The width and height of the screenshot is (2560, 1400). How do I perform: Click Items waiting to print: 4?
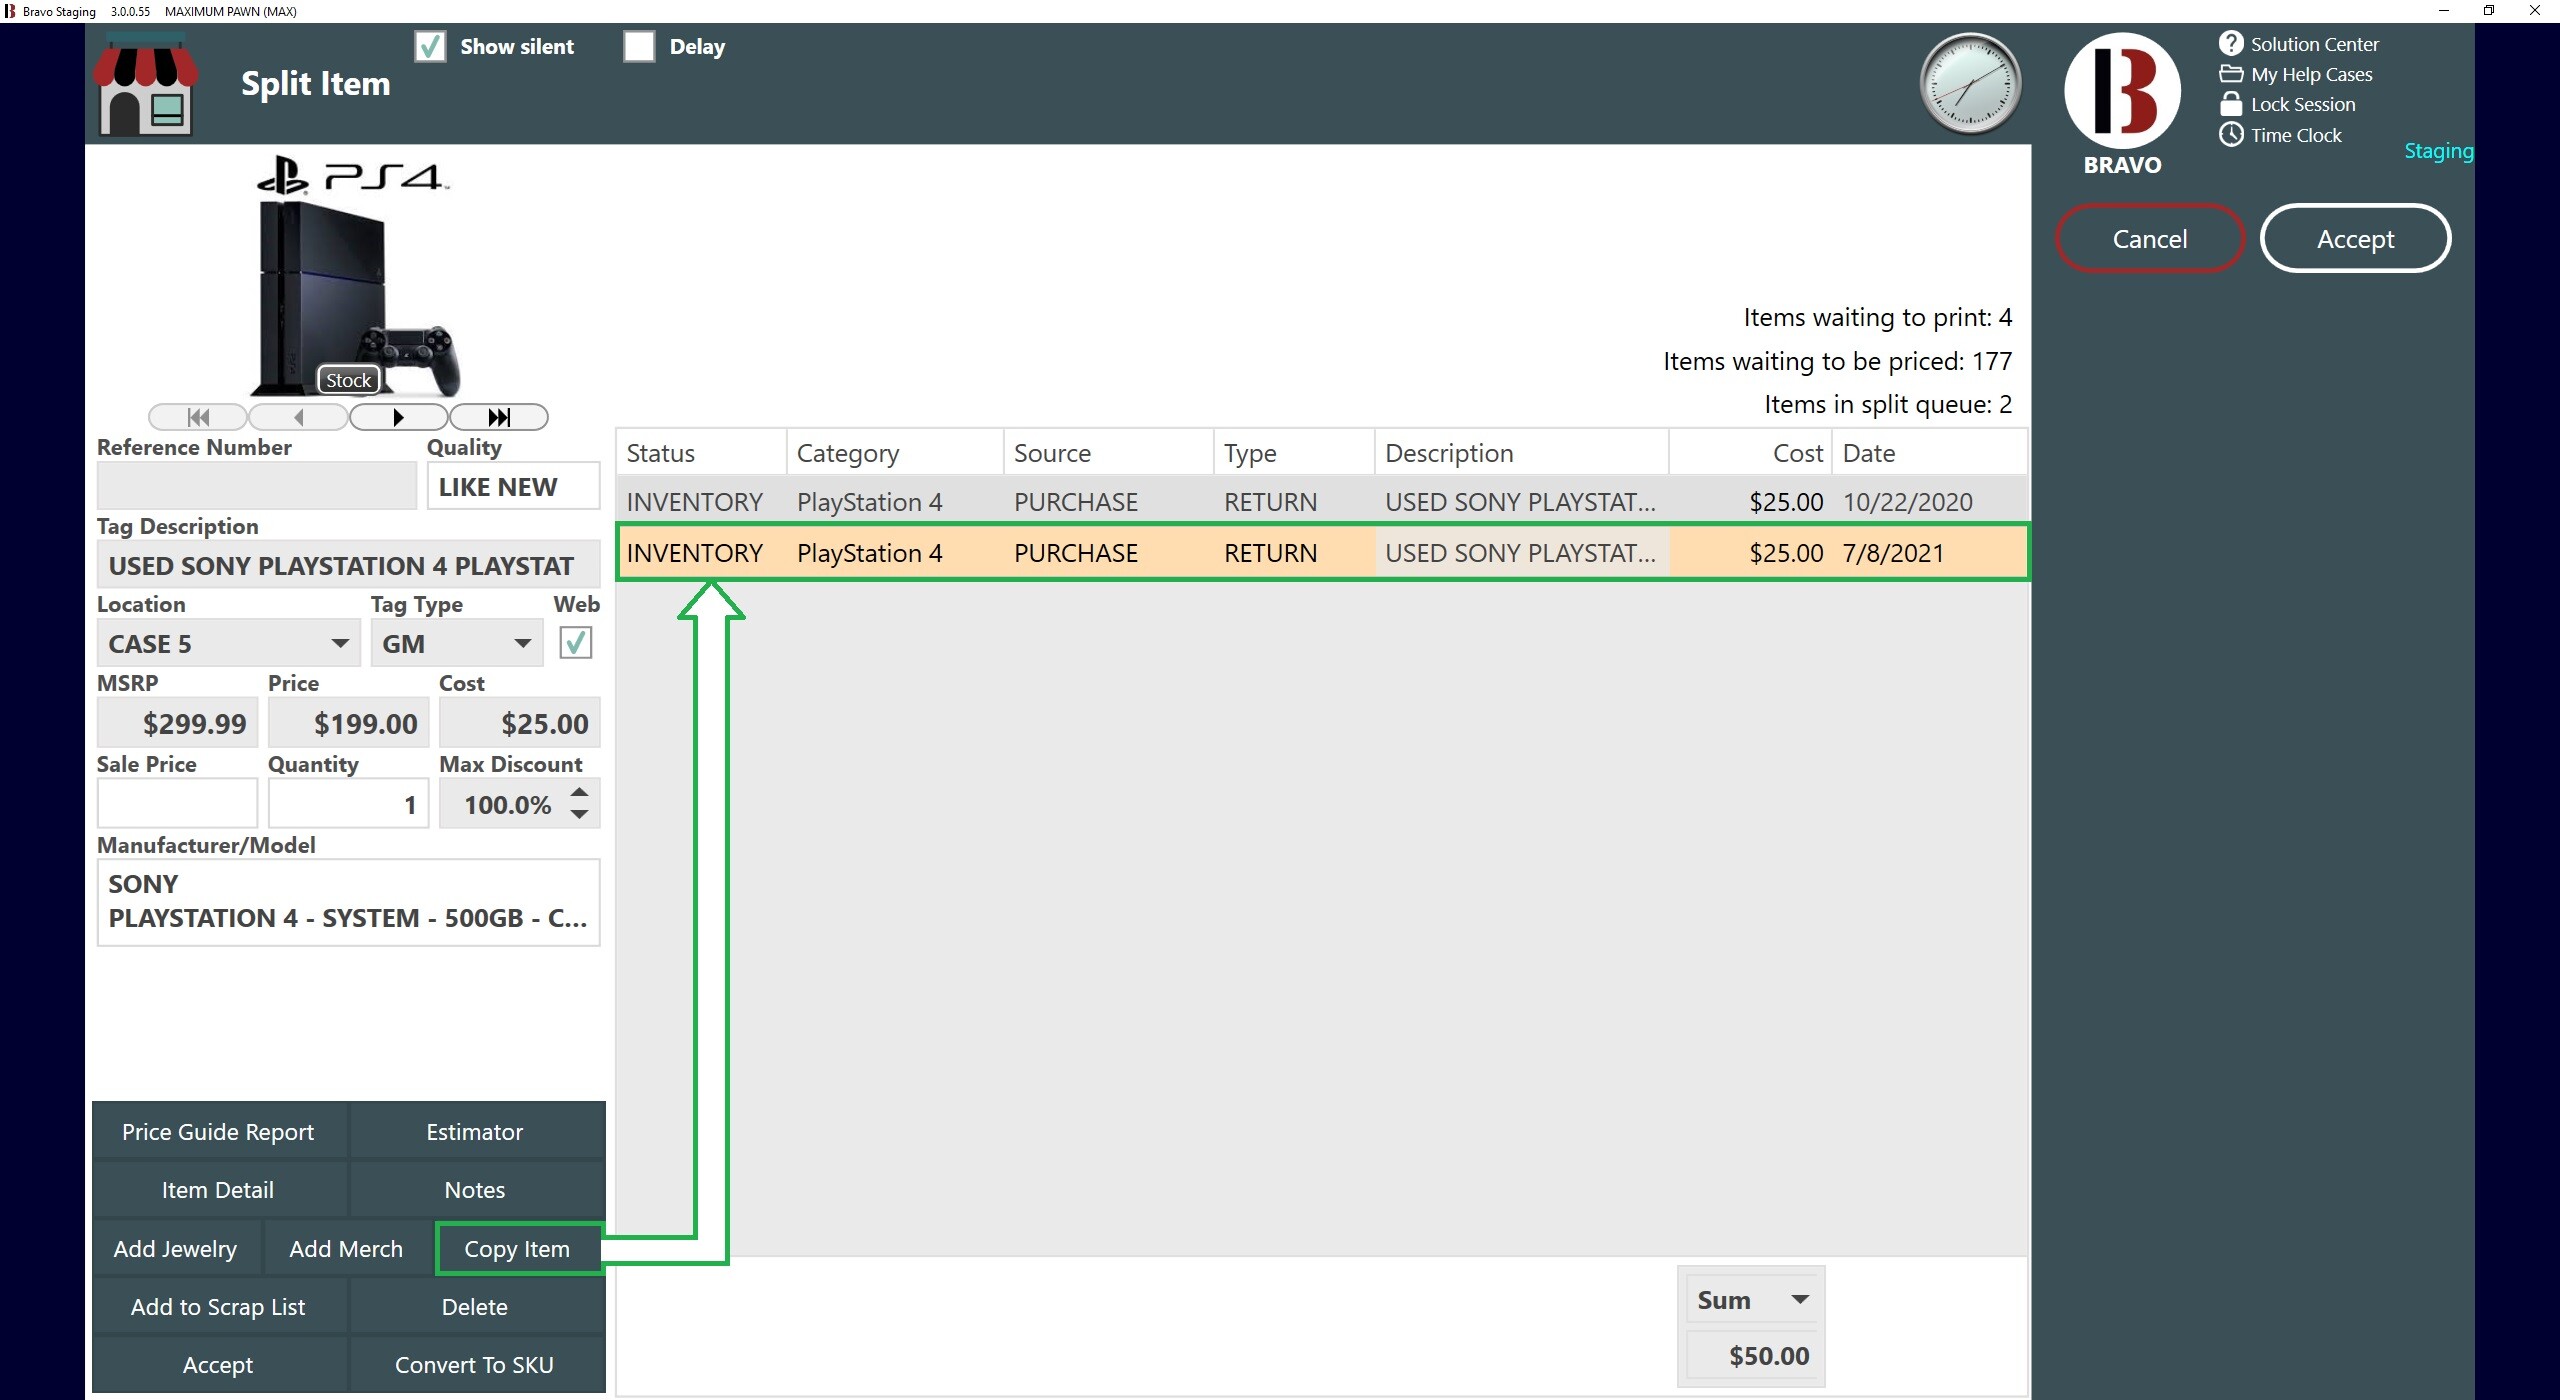point(1878,317)
